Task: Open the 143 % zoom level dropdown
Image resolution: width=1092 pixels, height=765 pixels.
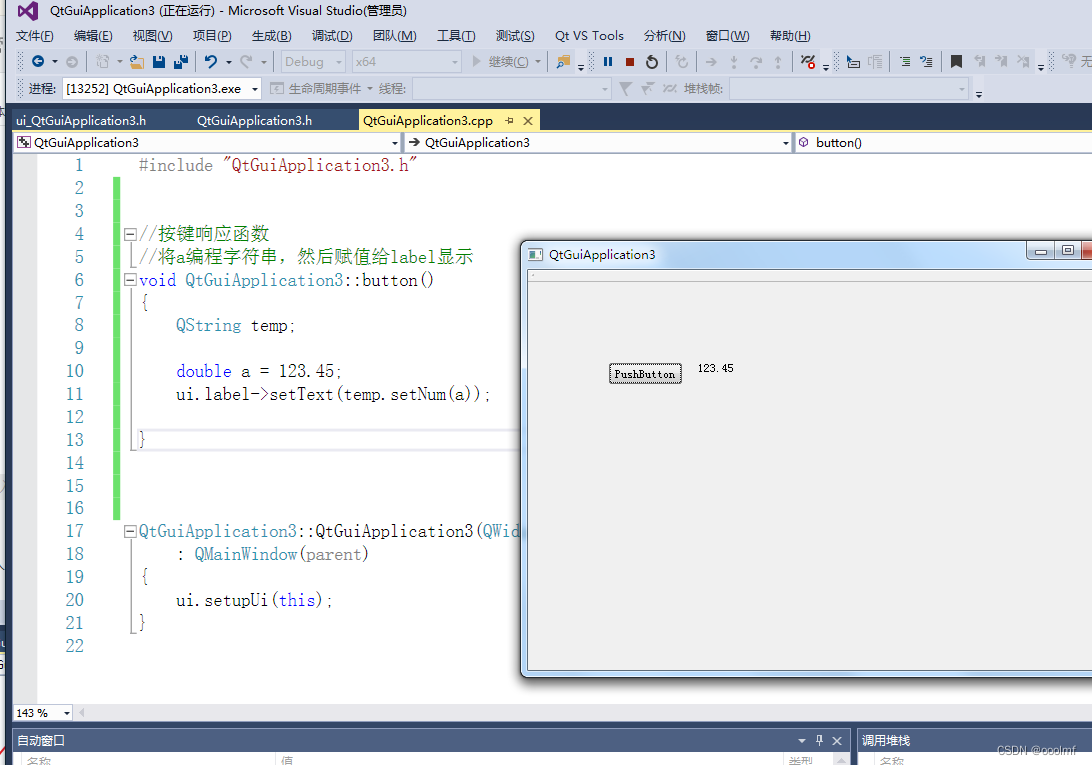Action: point(67,713)
